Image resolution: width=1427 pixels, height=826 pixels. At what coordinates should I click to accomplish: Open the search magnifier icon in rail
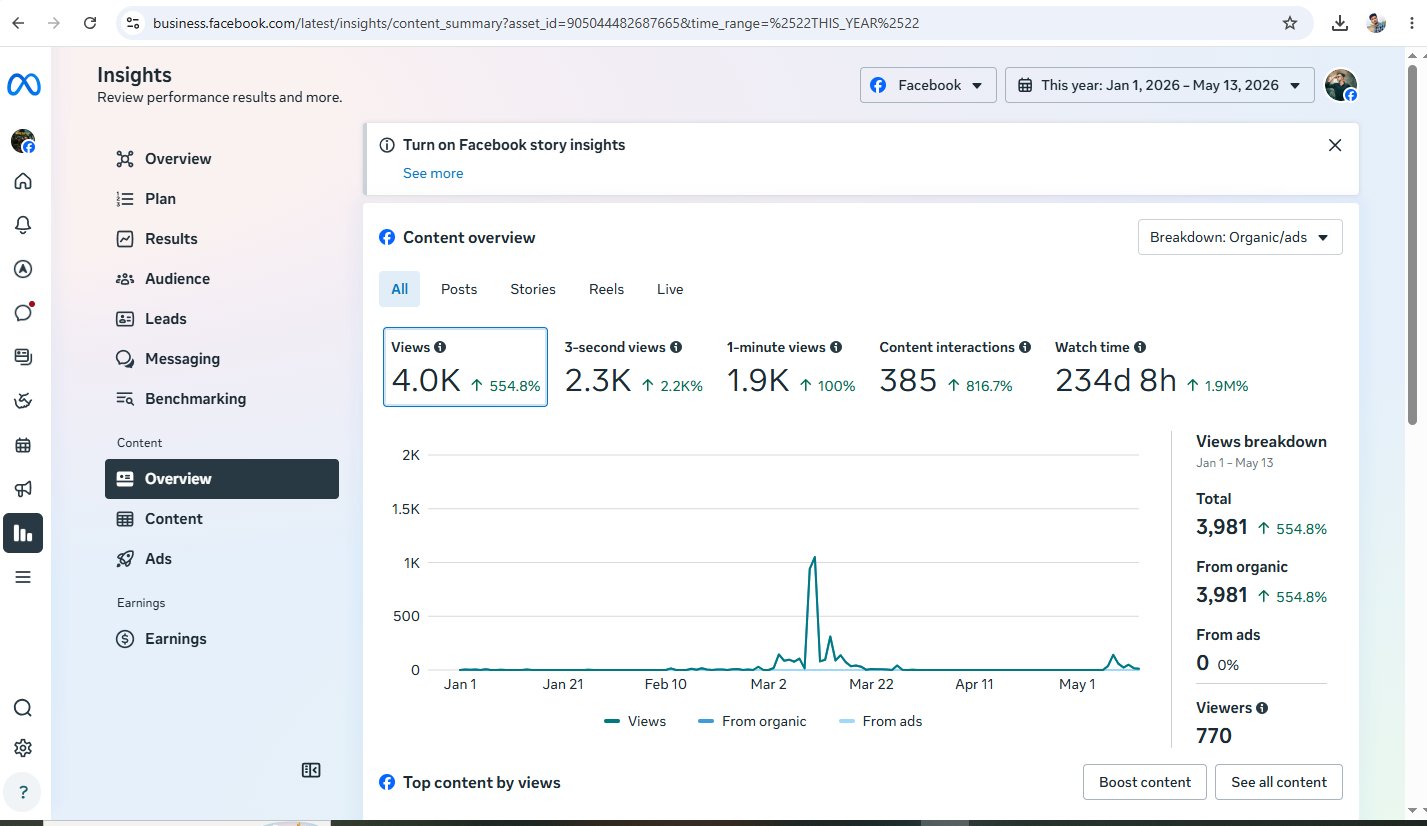23,708
